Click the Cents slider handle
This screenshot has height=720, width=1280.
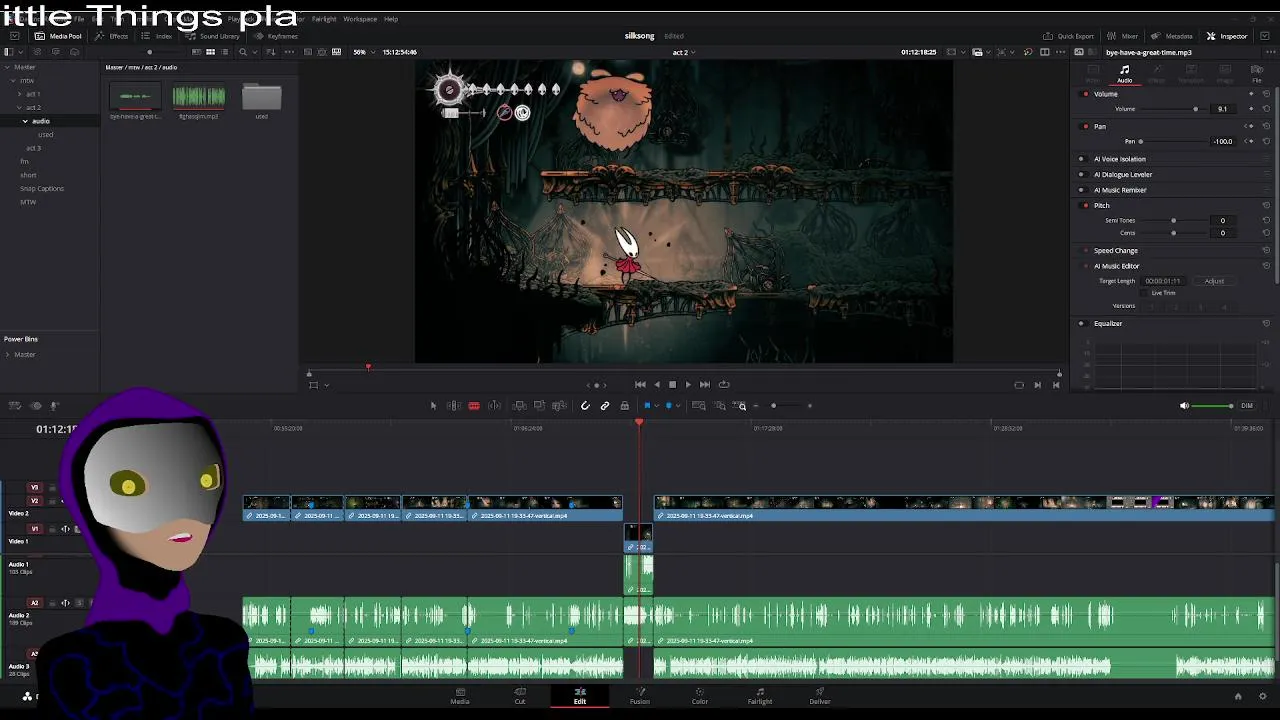click(x=1174, y=233)
